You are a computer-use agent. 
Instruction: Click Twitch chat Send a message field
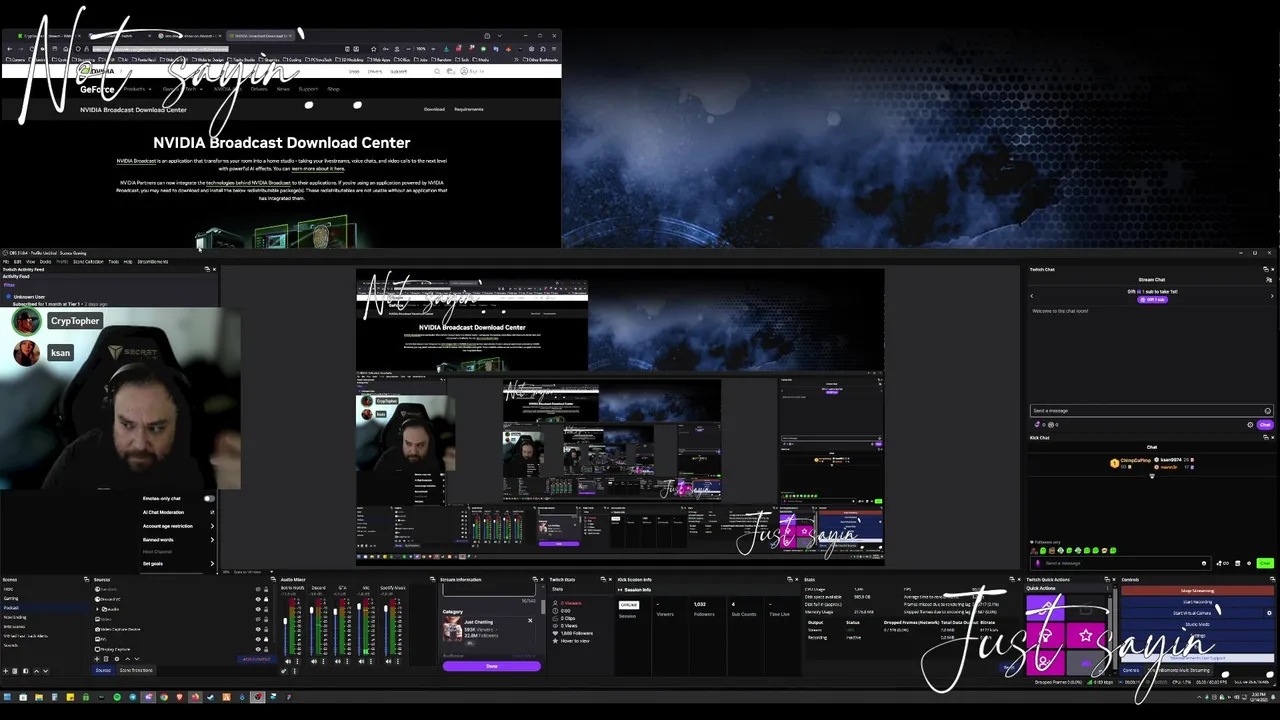click(x=1152, y=411)
